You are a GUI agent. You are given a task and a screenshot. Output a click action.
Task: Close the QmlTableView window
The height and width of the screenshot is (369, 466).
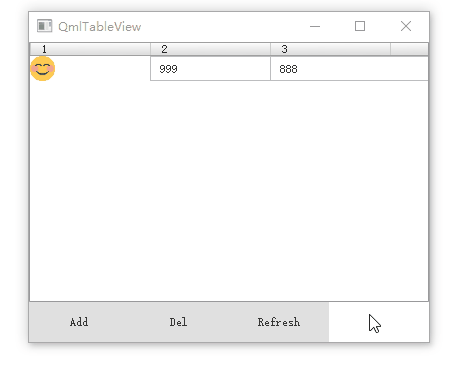406,26
